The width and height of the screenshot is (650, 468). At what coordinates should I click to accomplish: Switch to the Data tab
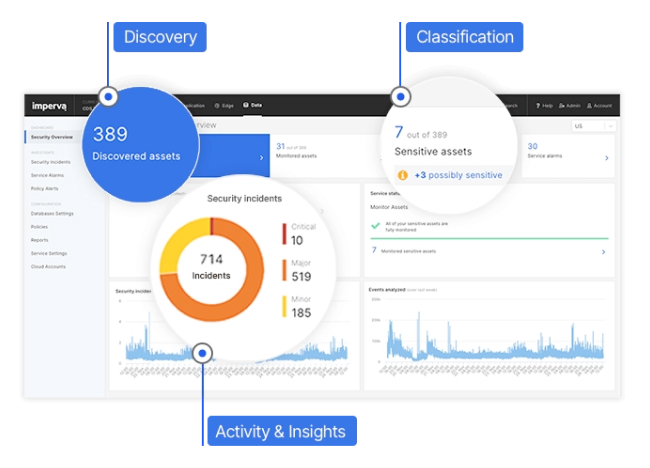[x=252, y=105]
